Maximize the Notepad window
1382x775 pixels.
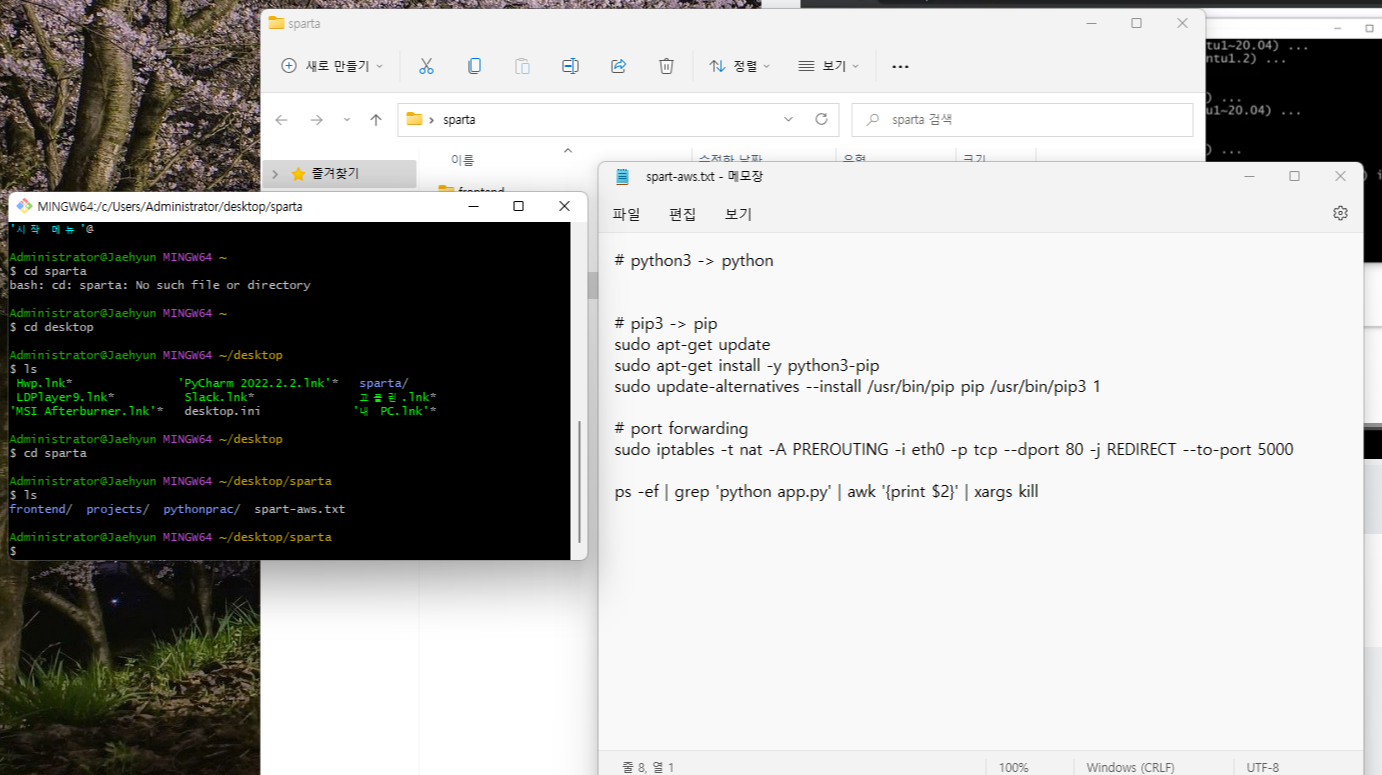click(x=1294, y=176)
